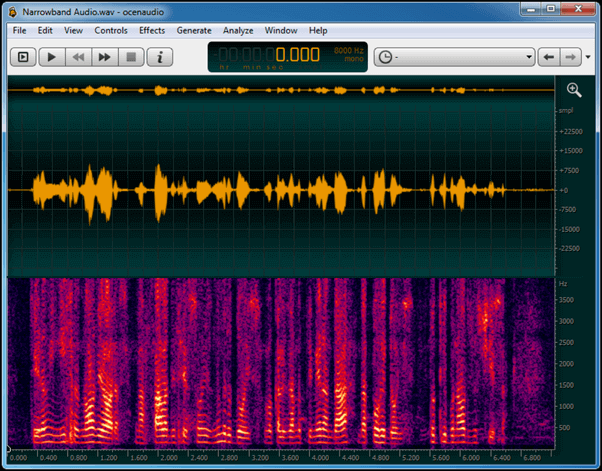Navigate forward with the right arrow button
The image size is (602, 471).
572,57
